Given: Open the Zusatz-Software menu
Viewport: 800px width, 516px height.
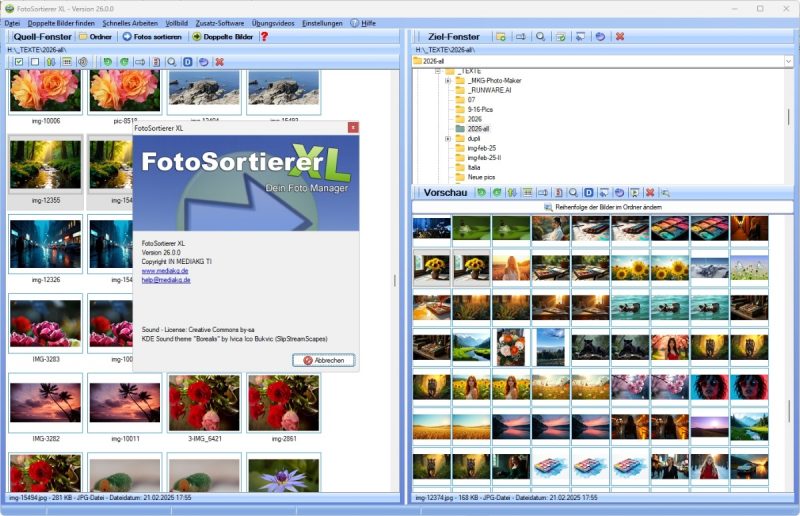Looking at the screenshot, I should pos(220,23).
